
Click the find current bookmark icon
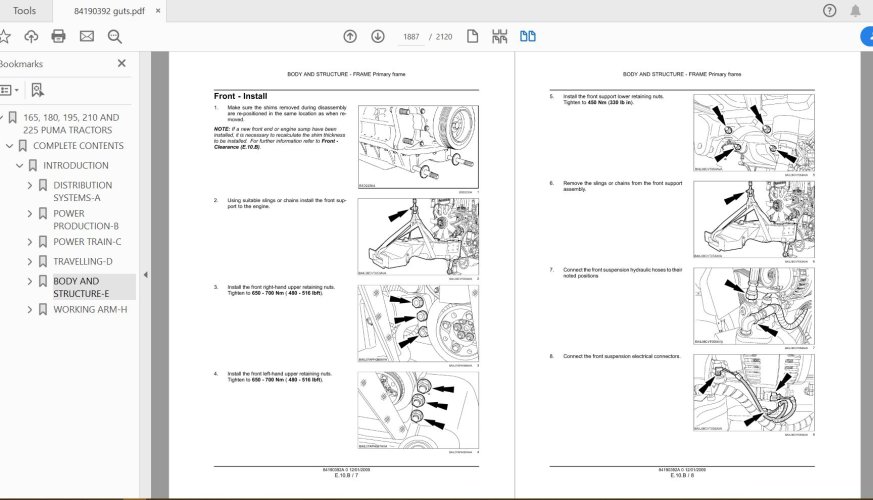tap(37, 89)
